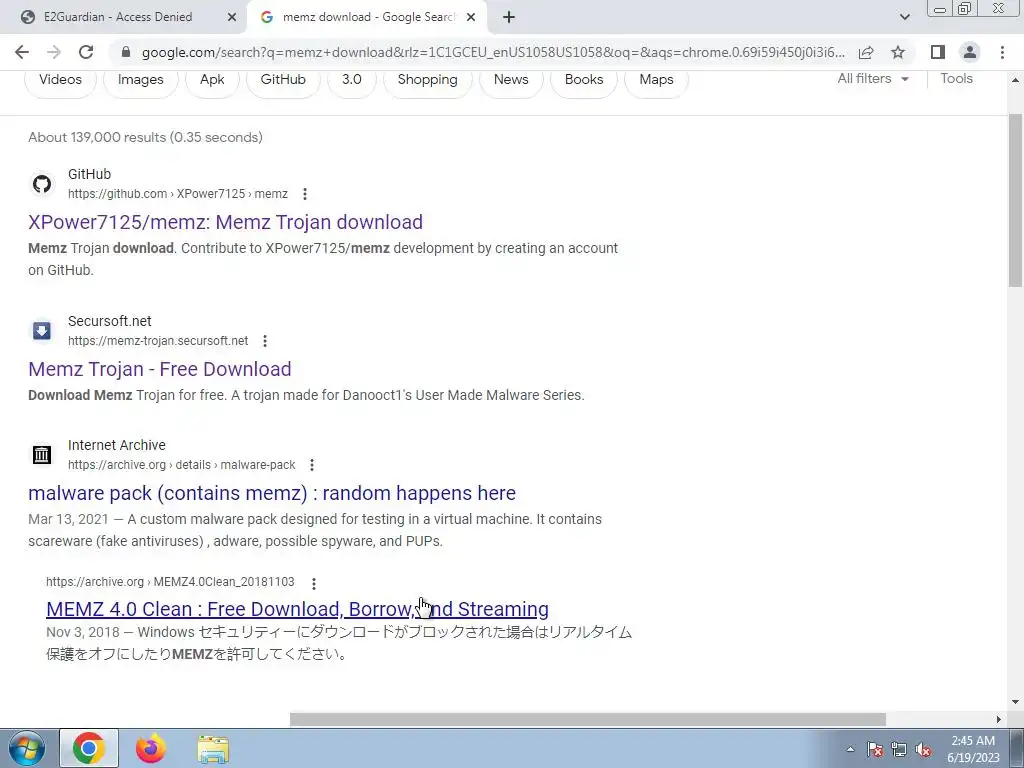1024x768 pixels.
Task: Filter results by News
Action: point(511,80)
